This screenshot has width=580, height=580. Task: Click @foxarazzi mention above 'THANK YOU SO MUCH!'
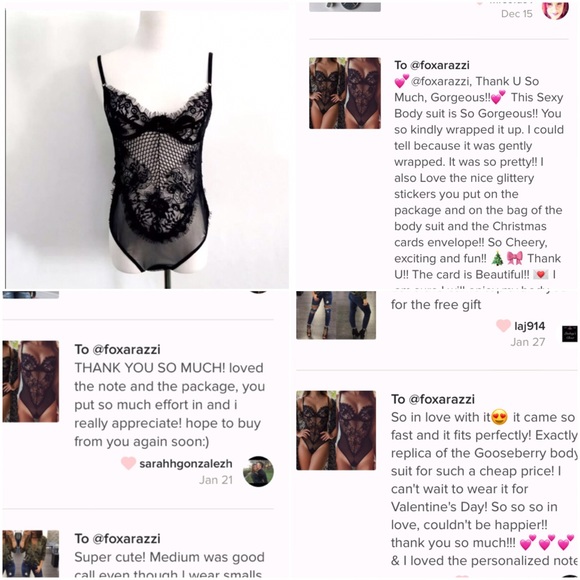[x=126, y=350]
